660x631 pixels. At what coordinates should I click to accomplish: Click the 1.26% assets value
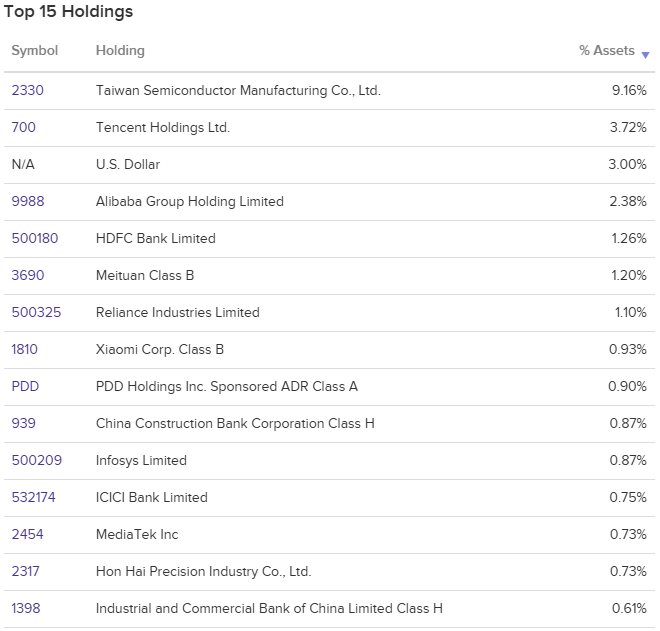point(629,238)
